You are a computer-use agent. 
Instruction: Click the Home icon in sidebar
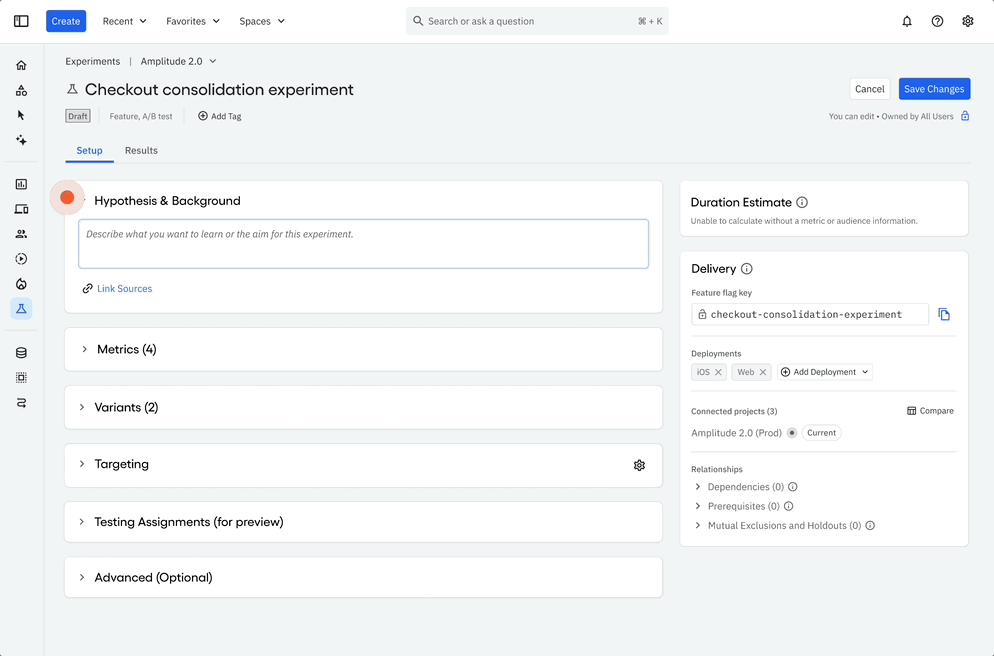coord(21,66)
